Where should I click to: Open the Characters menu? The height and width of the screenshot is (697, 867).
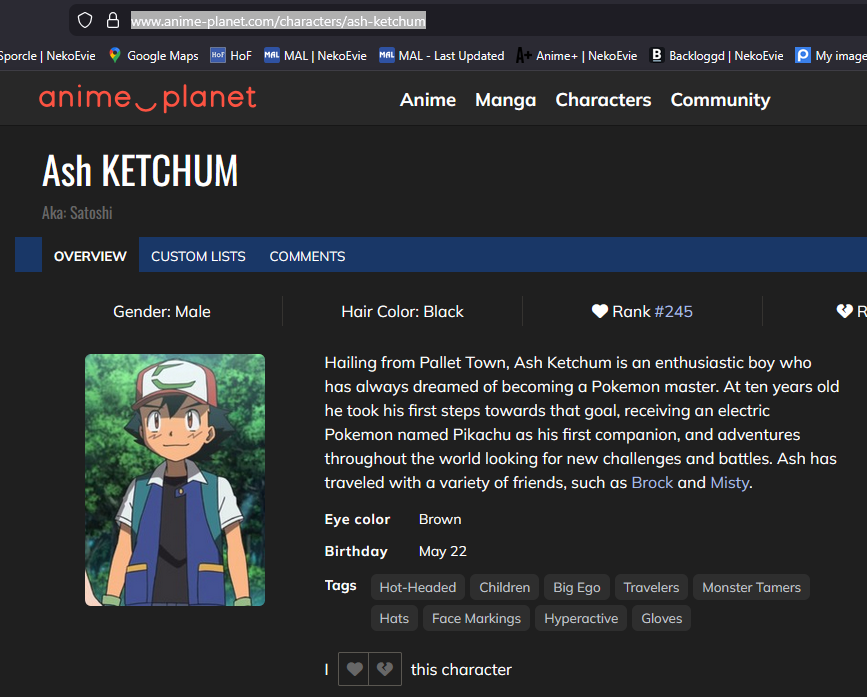click(x=603, y=100)
